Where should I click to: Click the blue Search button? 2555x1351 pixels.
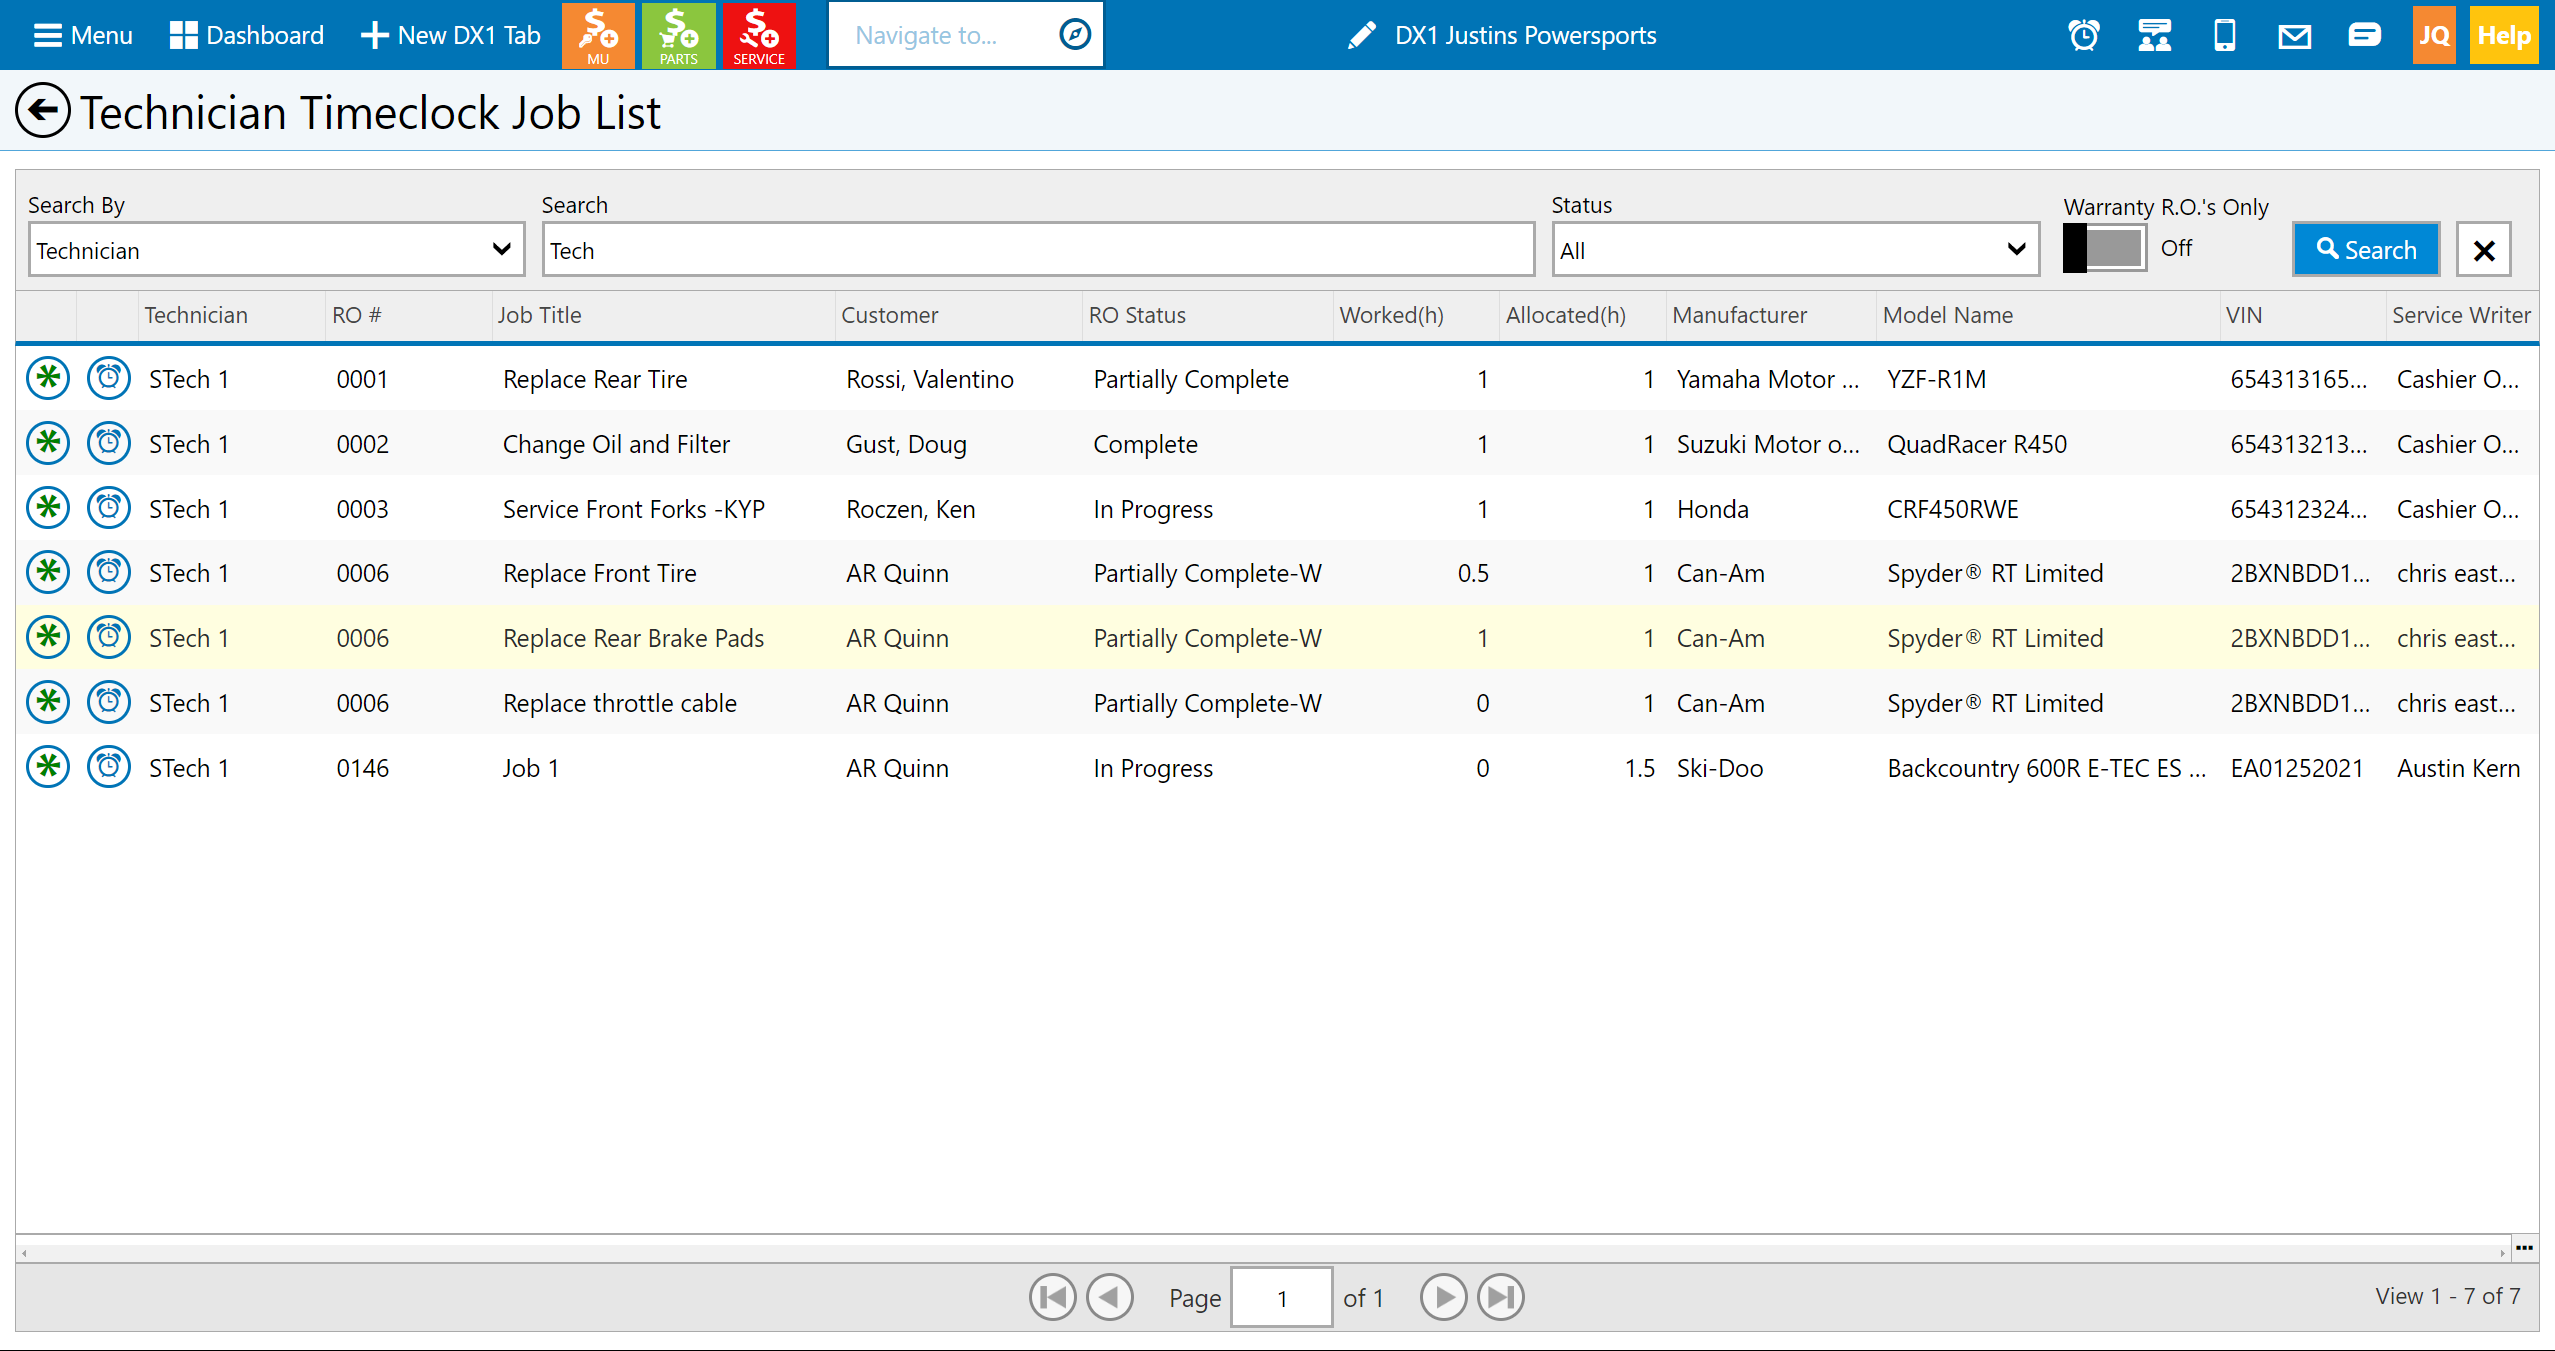[2365, 250]
